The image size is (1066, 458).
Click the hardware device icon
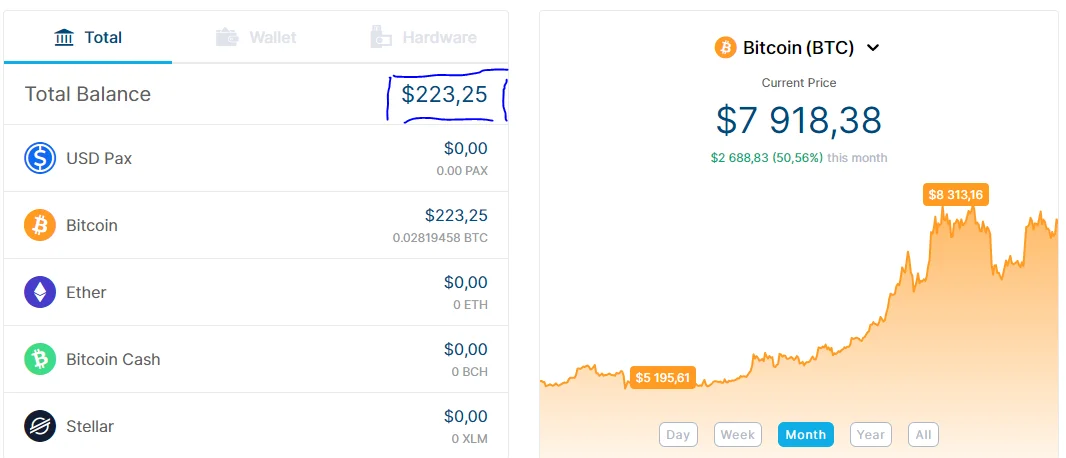tap(381, 37)
